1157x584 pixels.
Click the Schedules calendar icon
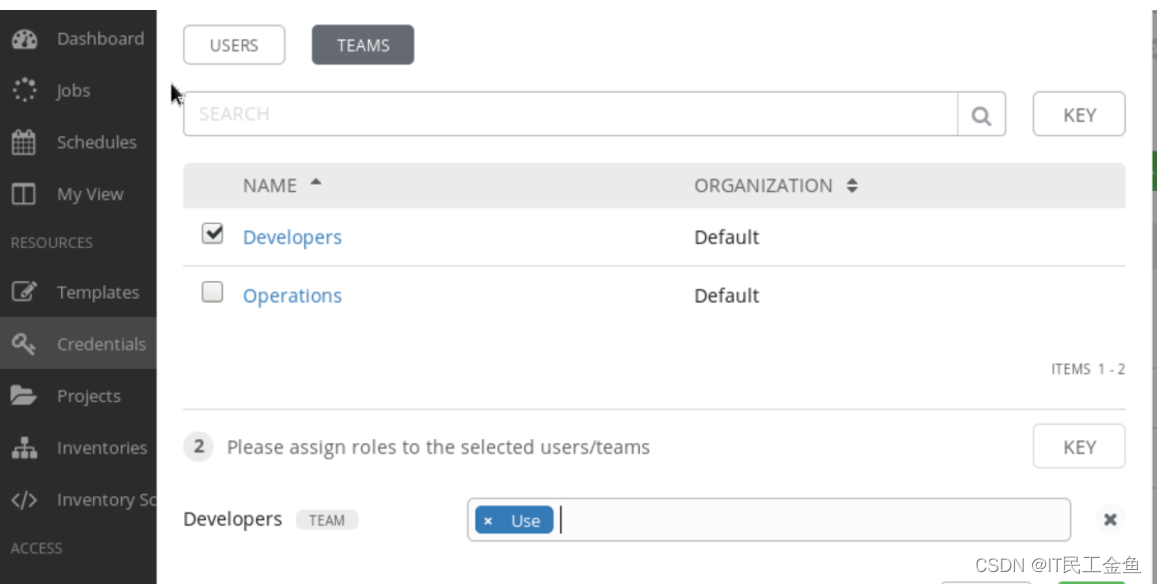[24, 143]
